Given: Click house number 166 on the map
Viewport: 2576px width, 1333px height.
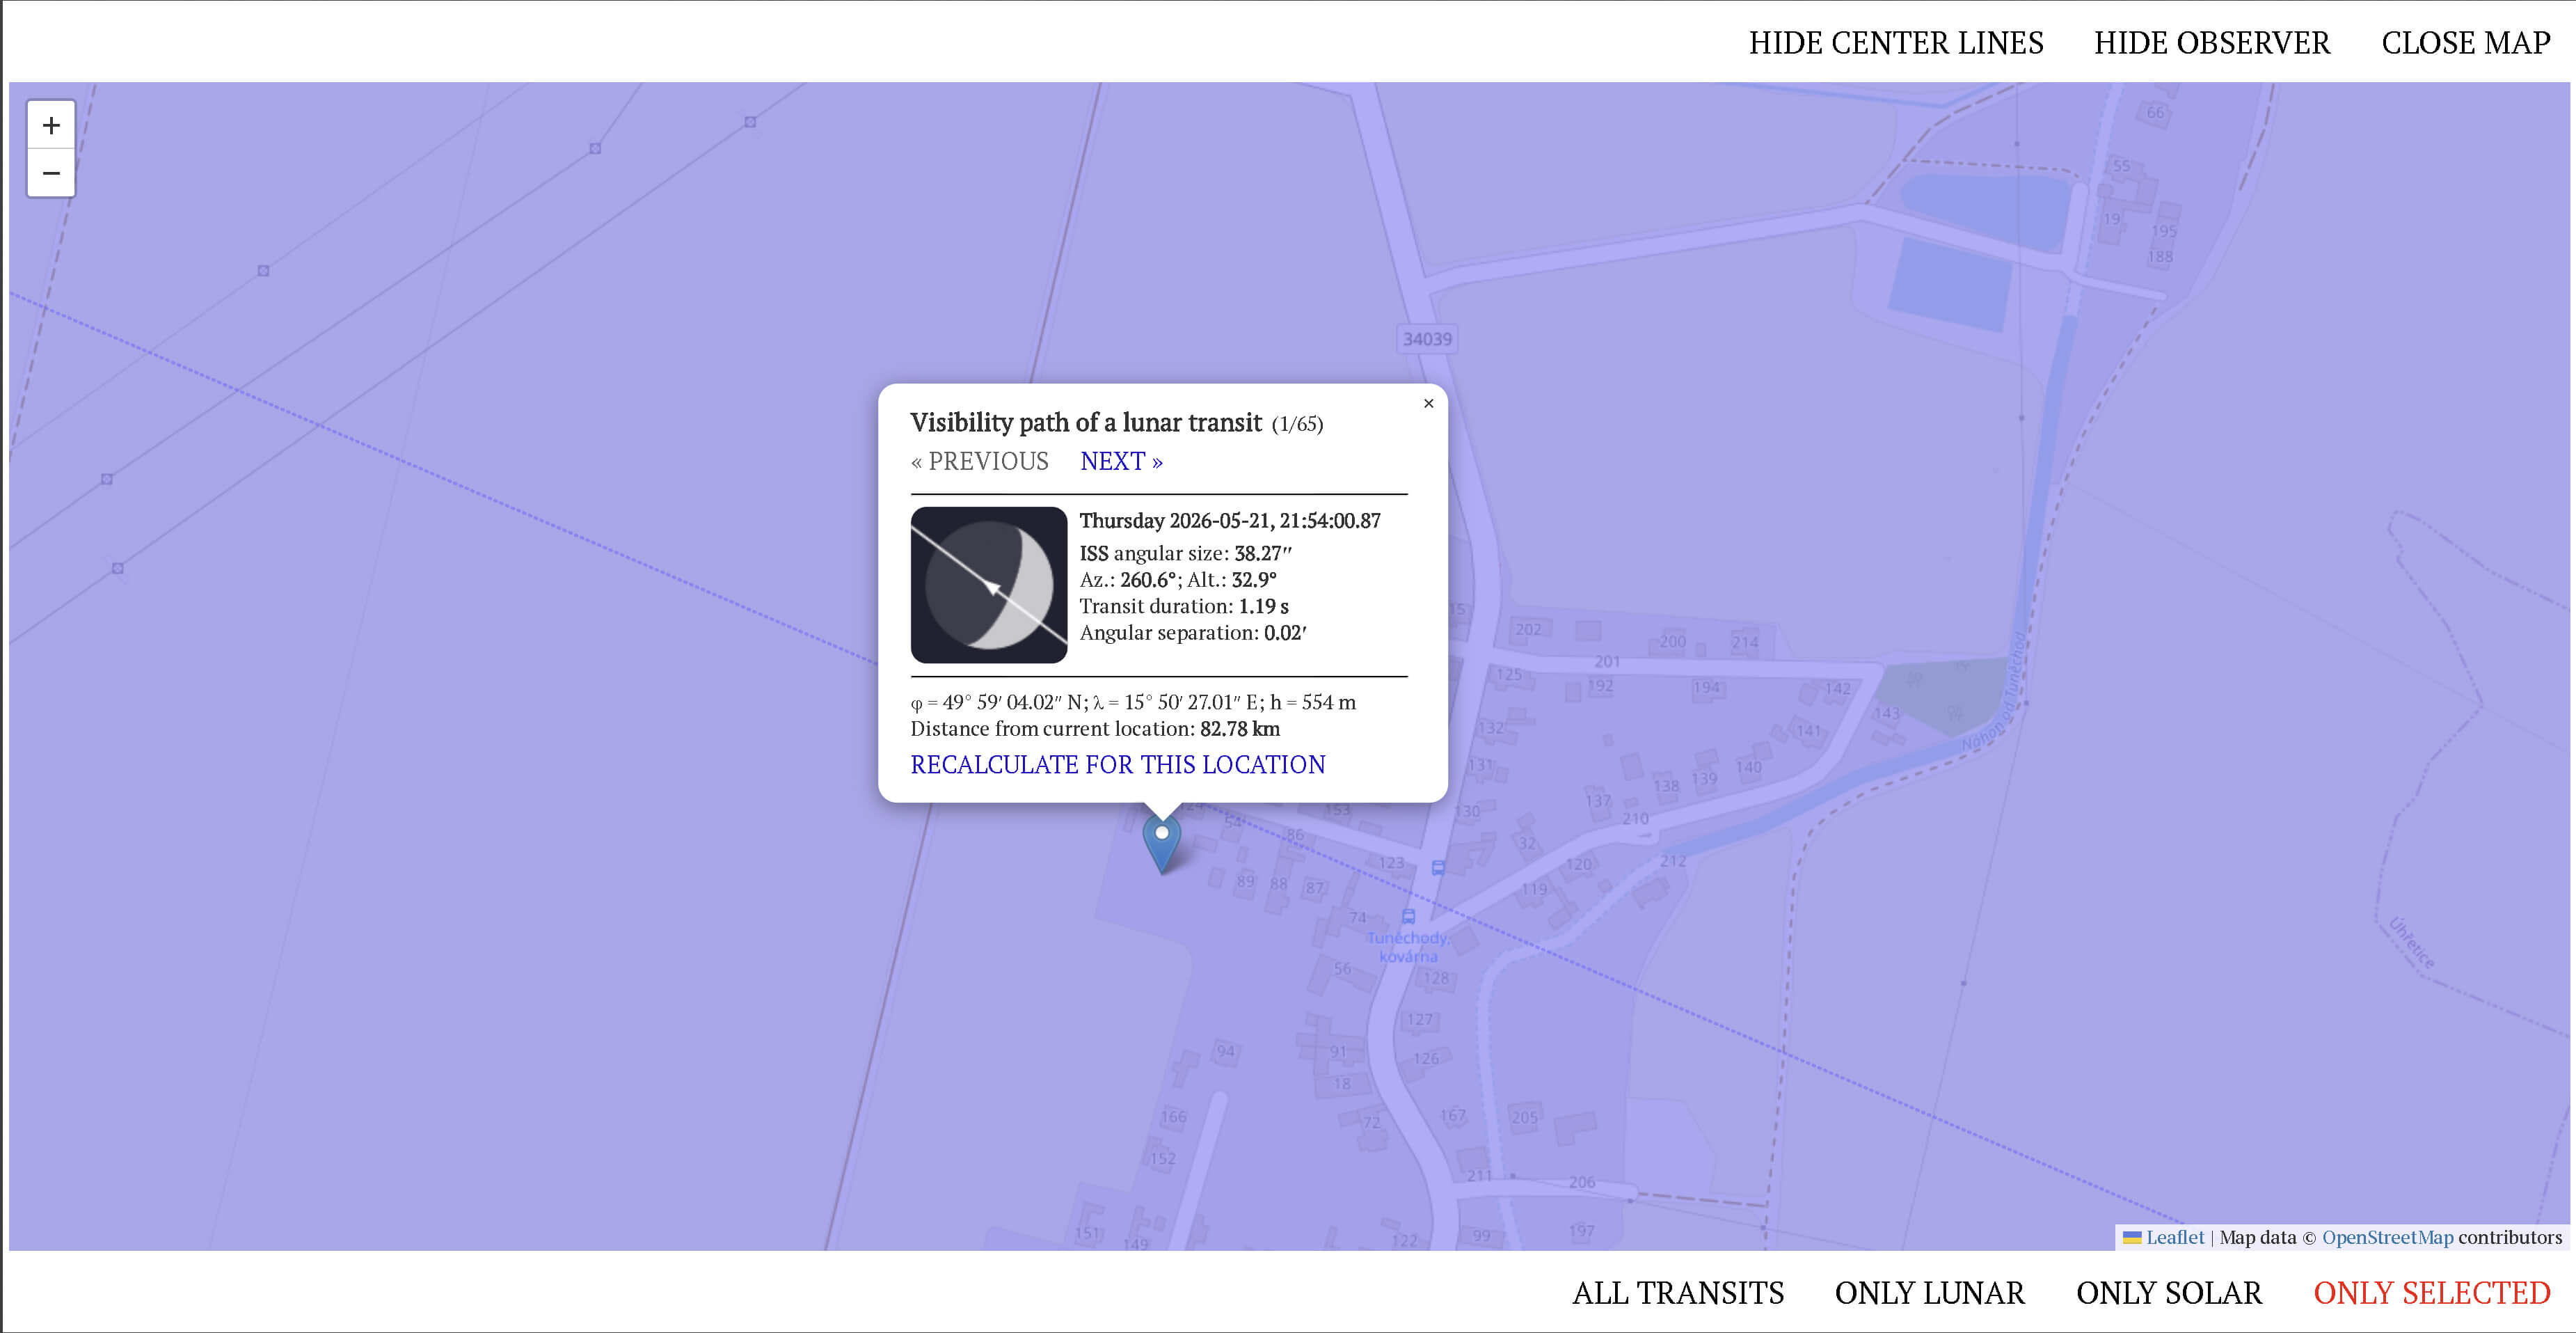Looking at the screenshot, I should pos(1174,1116).
